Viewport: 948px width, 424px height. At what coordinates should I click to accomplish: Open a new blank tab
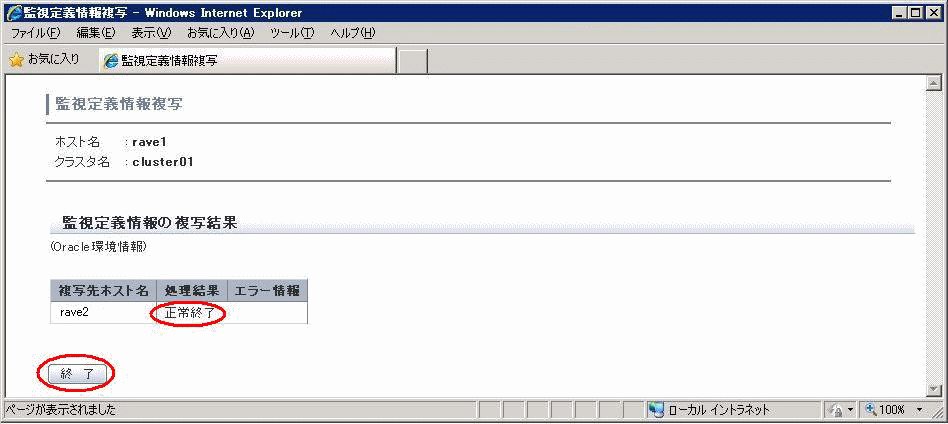click(413, 61)
